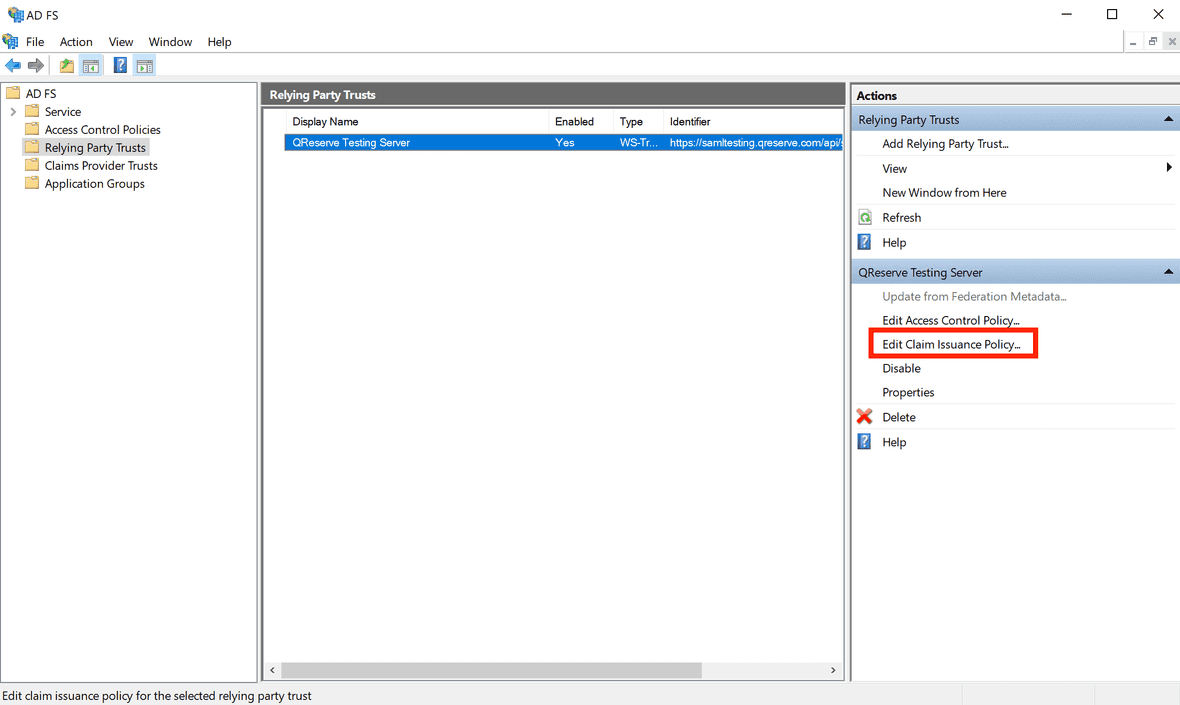Screen dimensions: 1180x705
Task: Click the export list folder icon
Action: click(x=65, y=65)
